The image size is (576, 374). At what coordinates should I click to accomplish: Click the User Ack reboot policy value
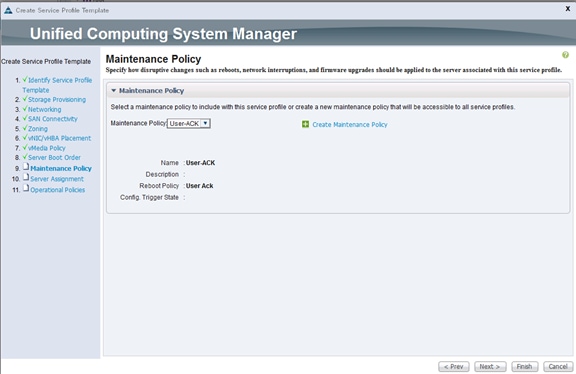(199, 186)
